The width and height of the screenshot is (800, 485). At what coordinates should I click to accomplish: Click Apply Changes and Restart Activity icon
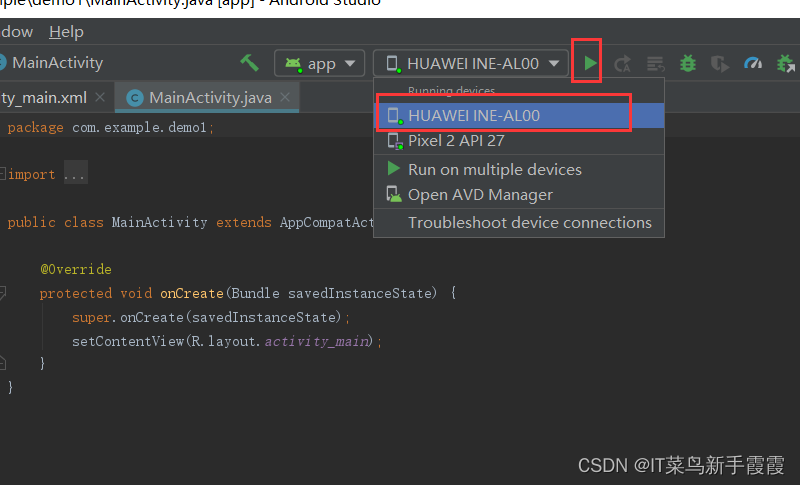(x=622, y=64)
